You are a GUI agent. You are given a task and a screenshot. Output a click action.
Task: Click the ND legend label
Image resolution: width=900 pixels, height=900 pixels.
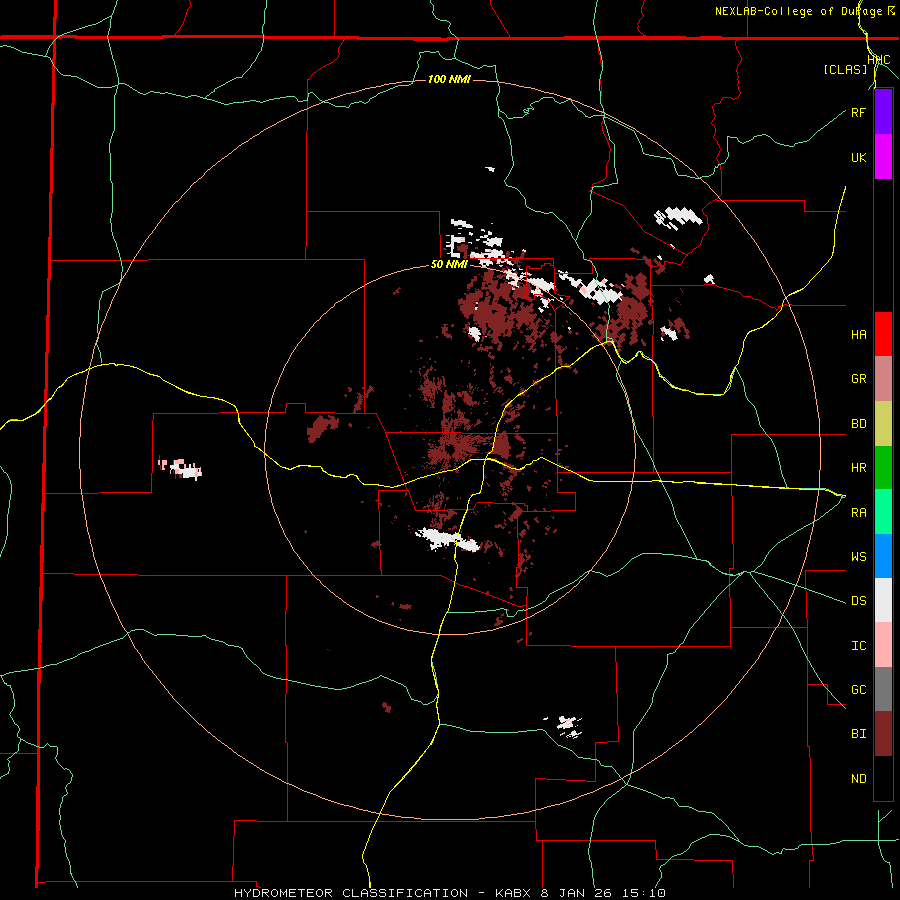click(x=858, y=779)
